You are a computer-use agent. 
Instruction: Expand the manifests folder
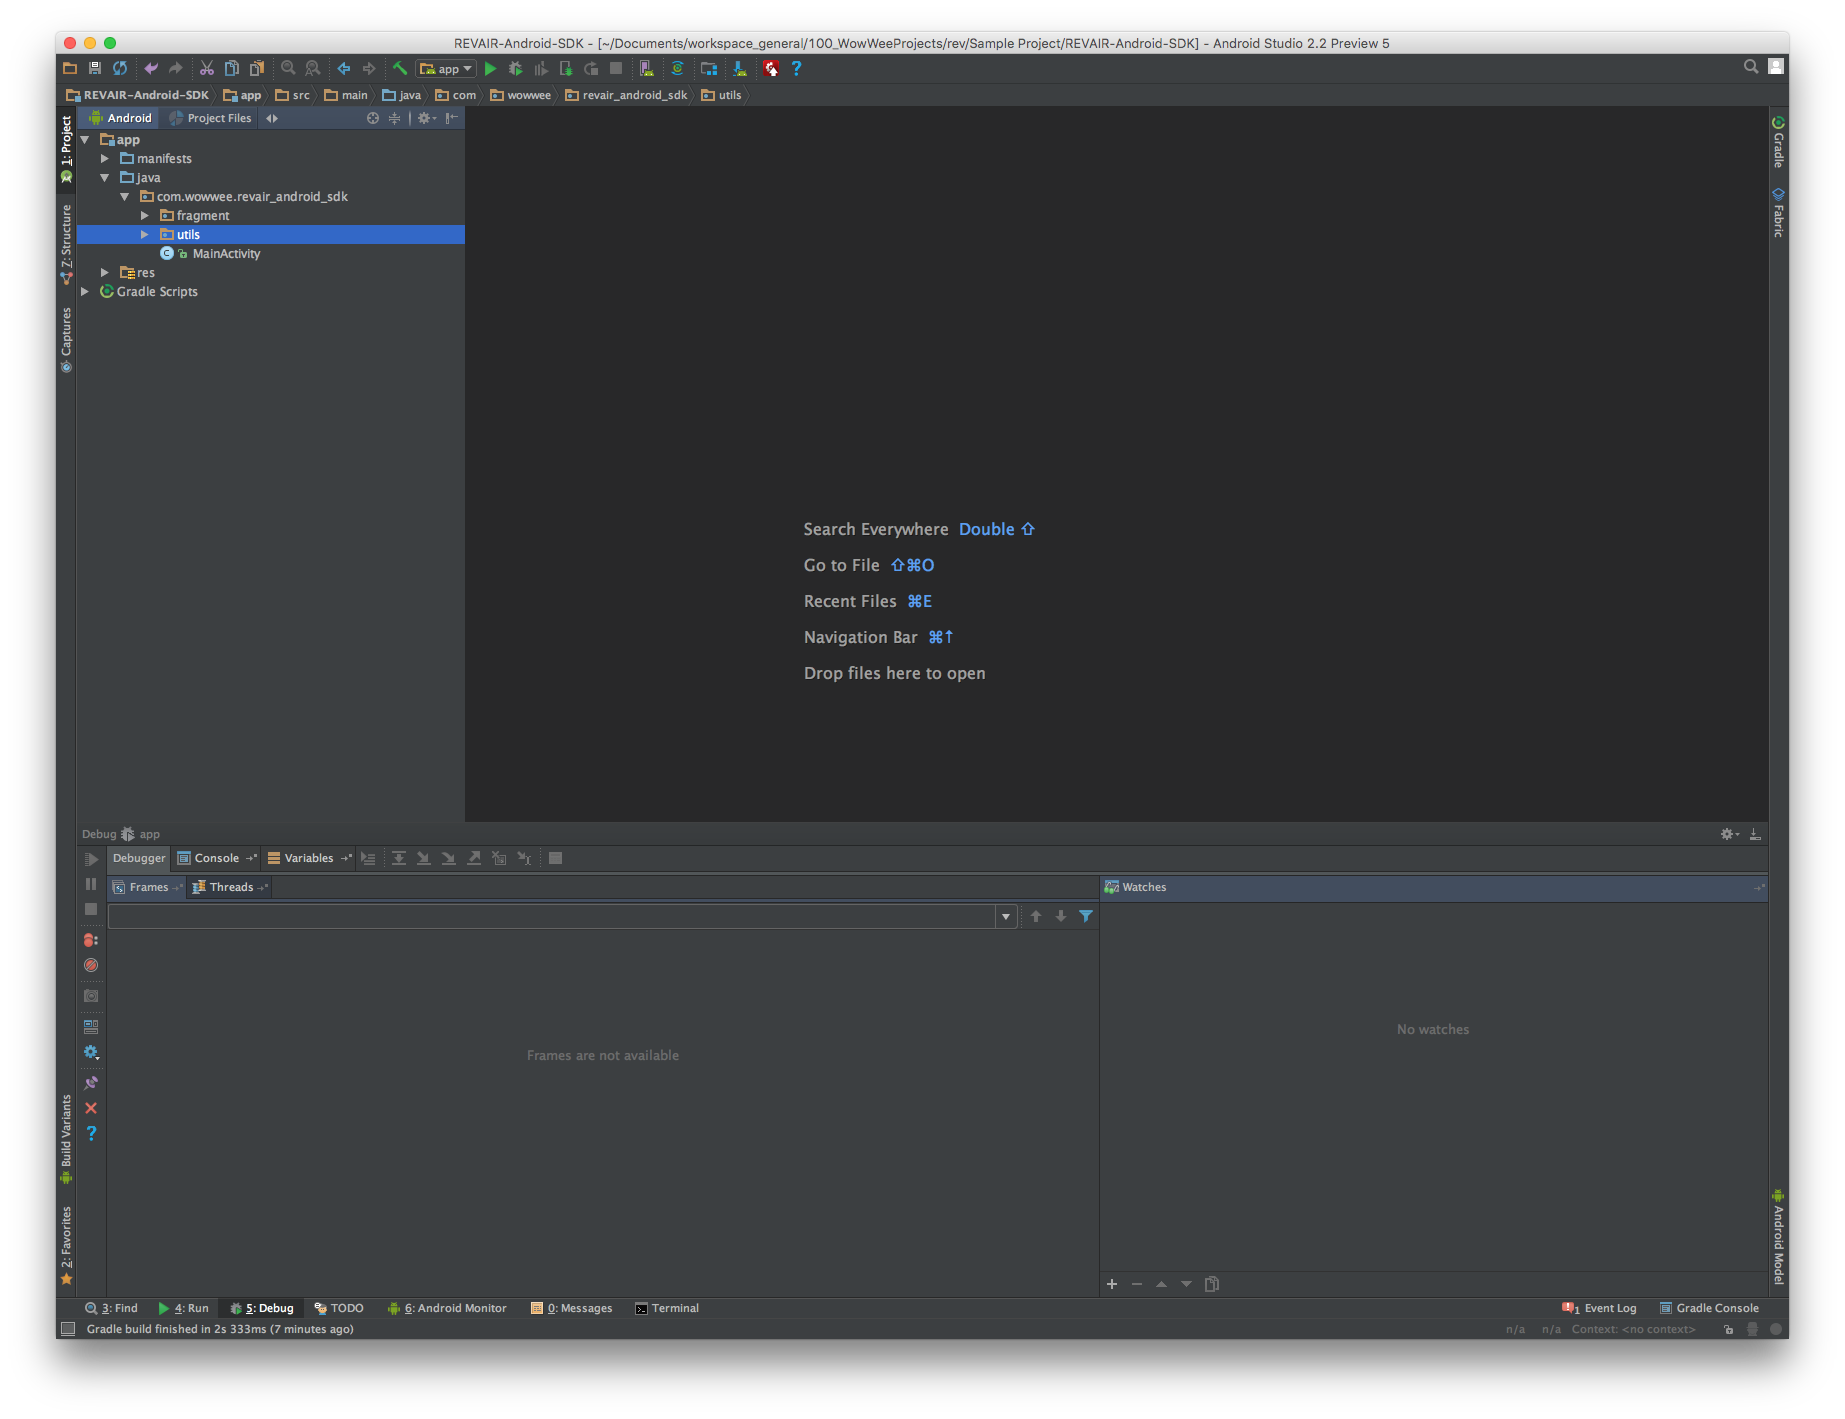pos(105,159)
